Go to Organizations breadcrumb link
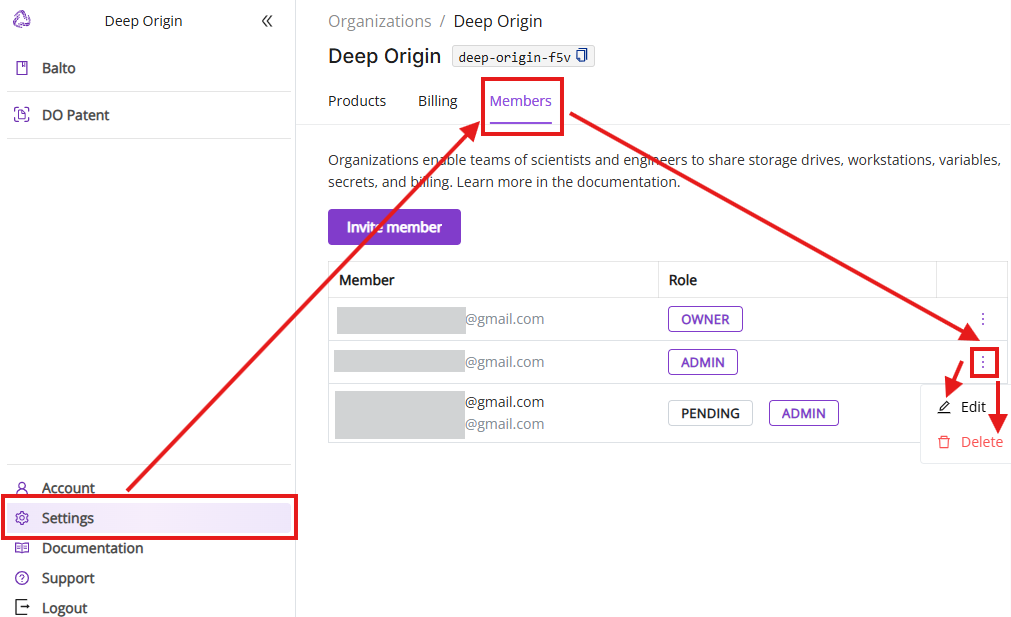Image resolution: width=1011 pixels, height=617 pixels. 379,21
